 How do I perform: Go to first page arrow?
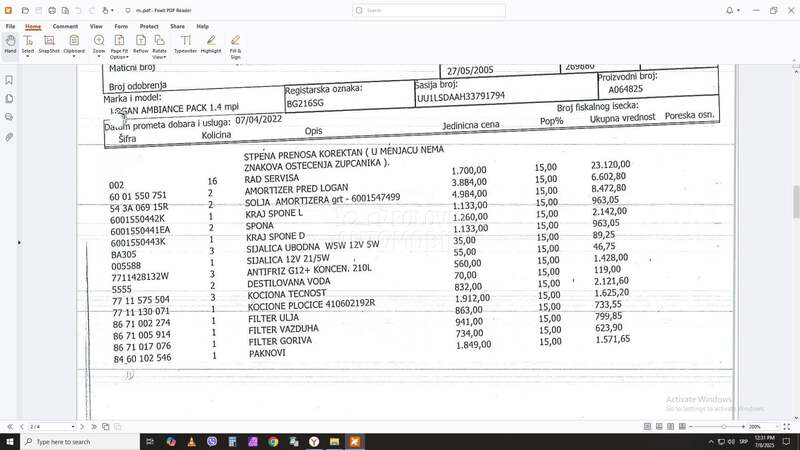[10, 427]
